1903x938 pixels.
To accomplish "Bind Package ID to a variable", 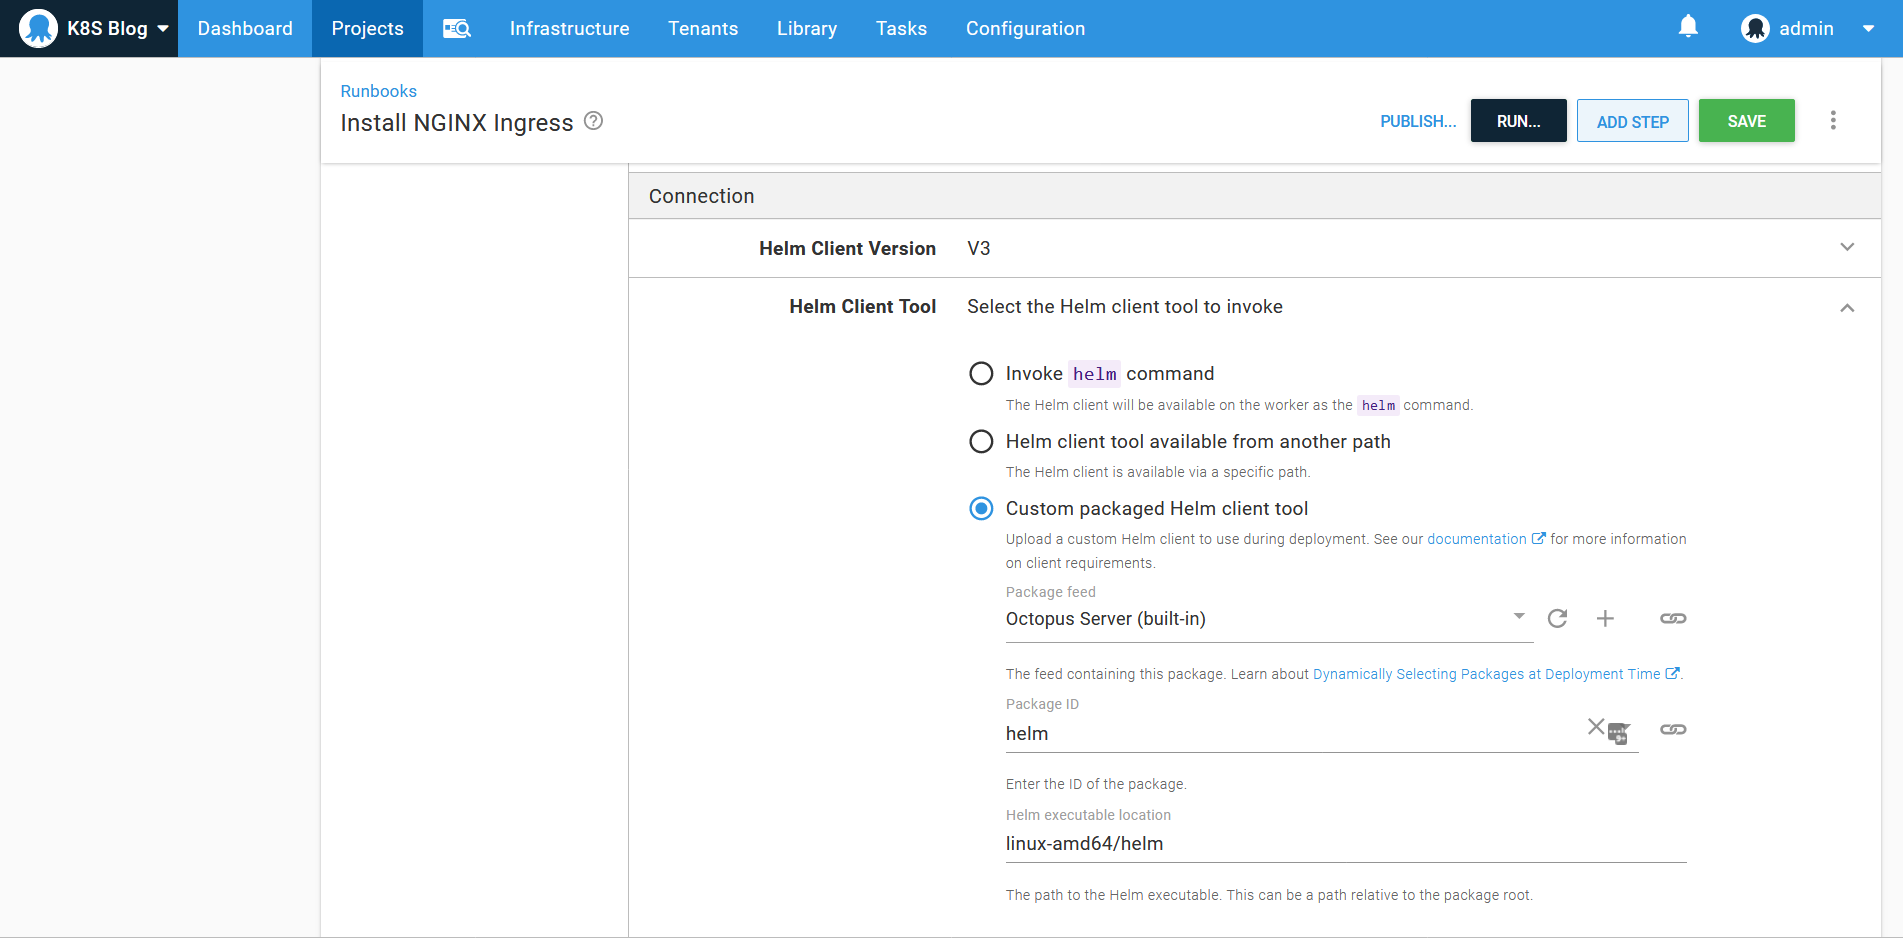I will pos(1673,730).
